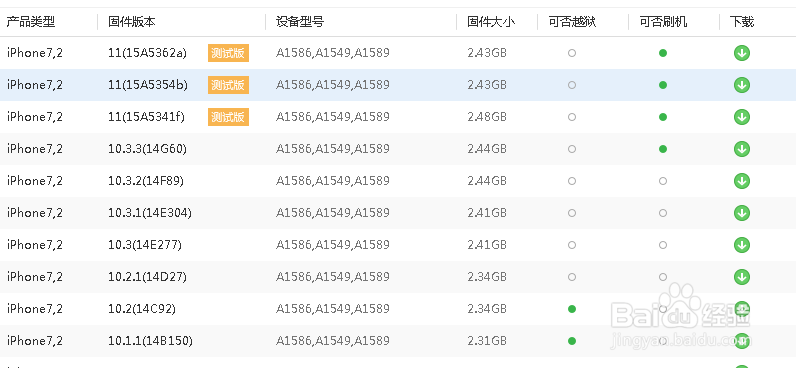
Task: Select firmware version text 11(15A5362a)
Action: [148, 53]
